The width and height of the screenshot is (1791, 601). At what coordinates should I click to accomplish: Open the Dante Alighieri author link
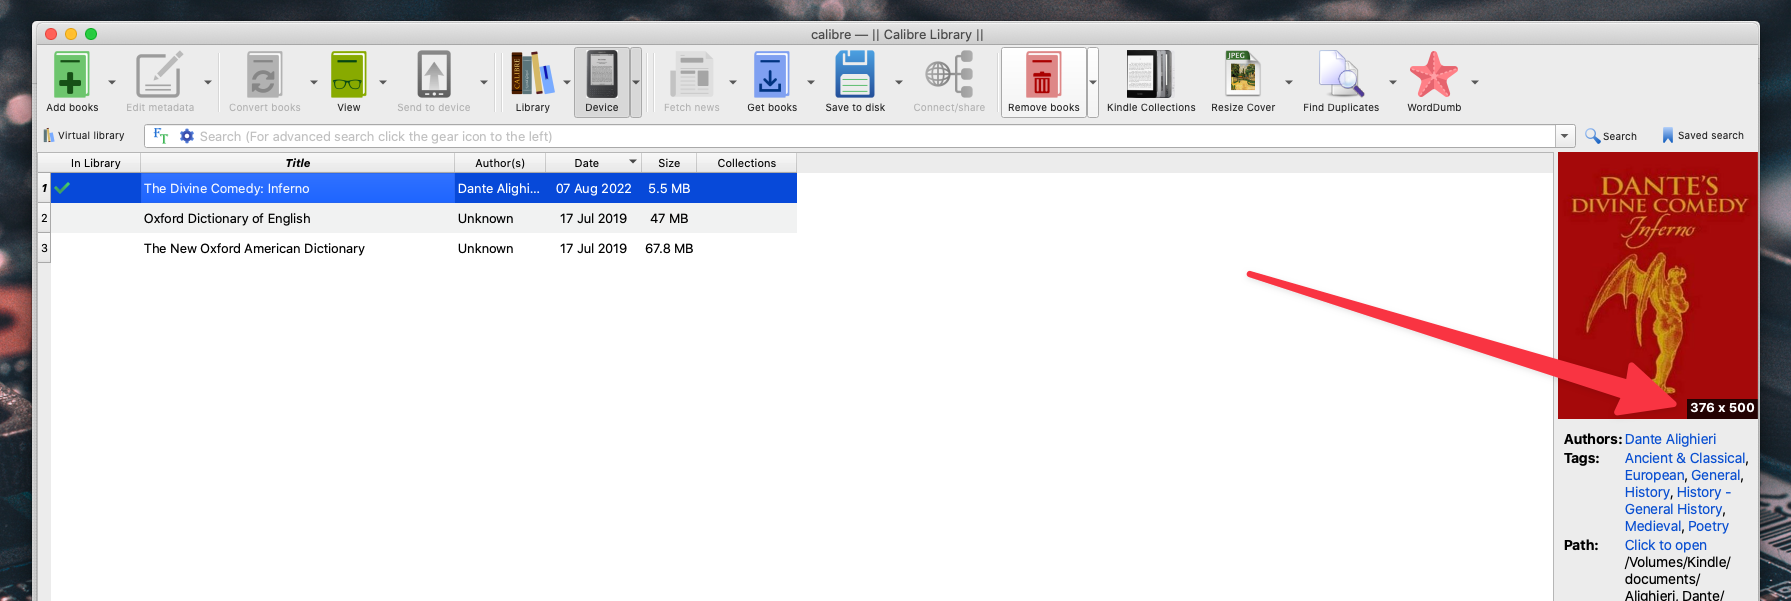[1670, 439]
